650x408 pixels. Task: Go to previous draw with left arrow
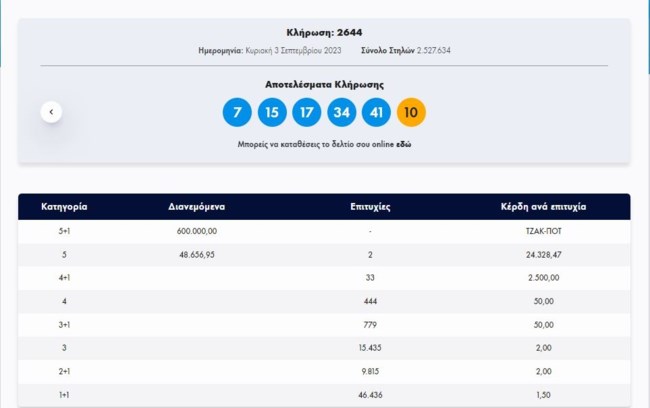pos(52,112)
